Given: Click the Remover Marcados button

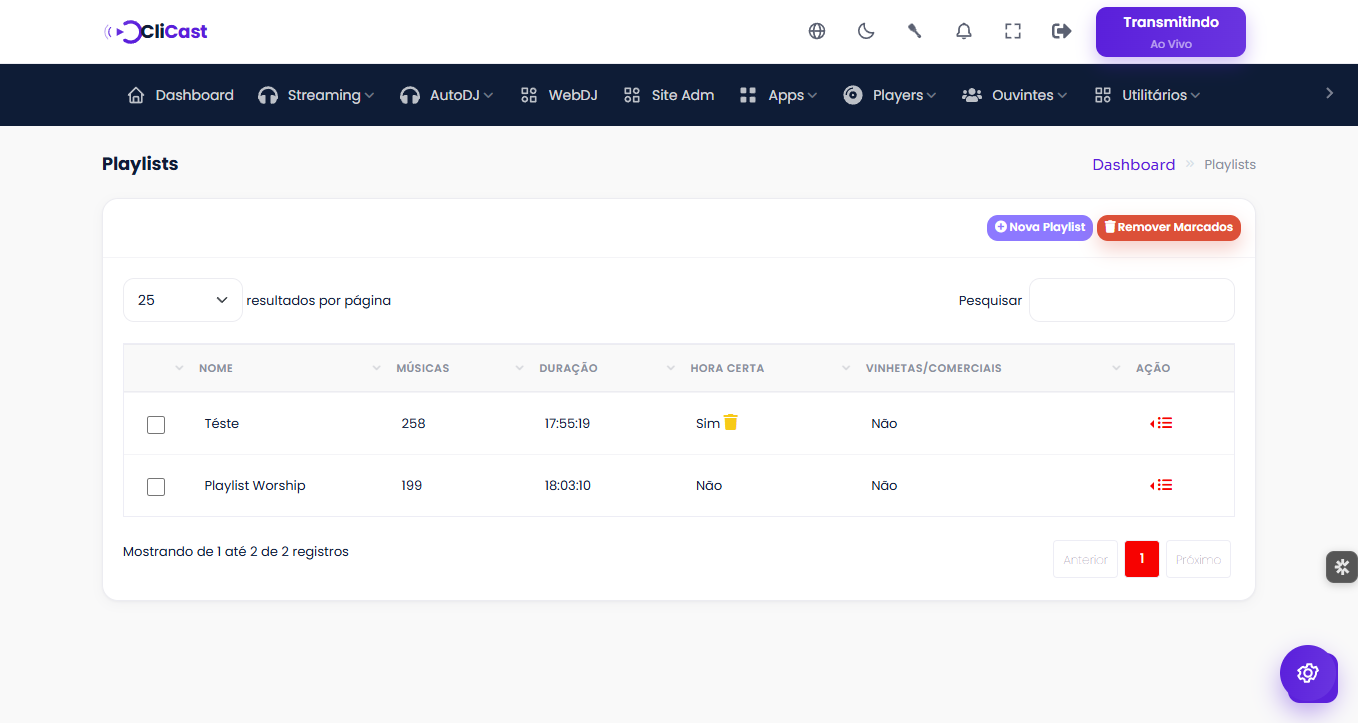Looking at the screenshot, I should pos(1169,227).
